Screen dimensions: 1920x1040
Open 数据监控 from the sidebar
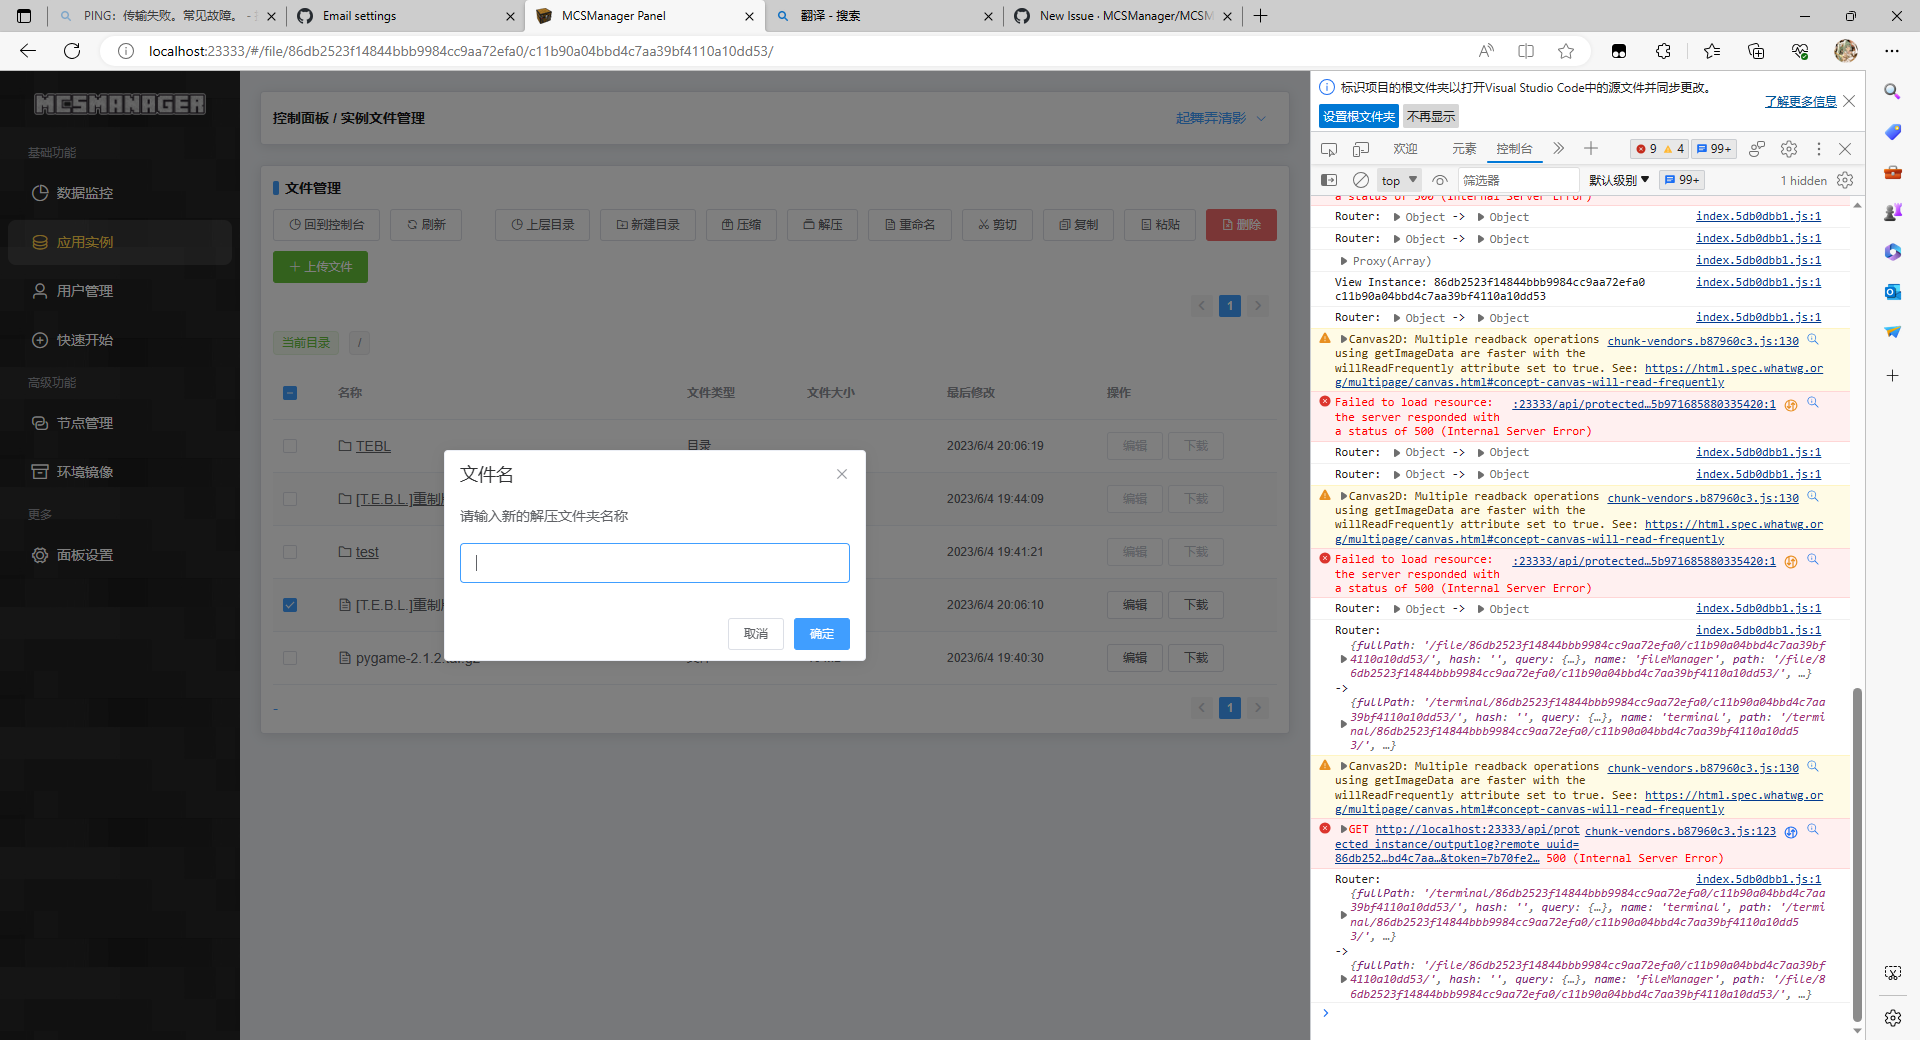[85, 192]
